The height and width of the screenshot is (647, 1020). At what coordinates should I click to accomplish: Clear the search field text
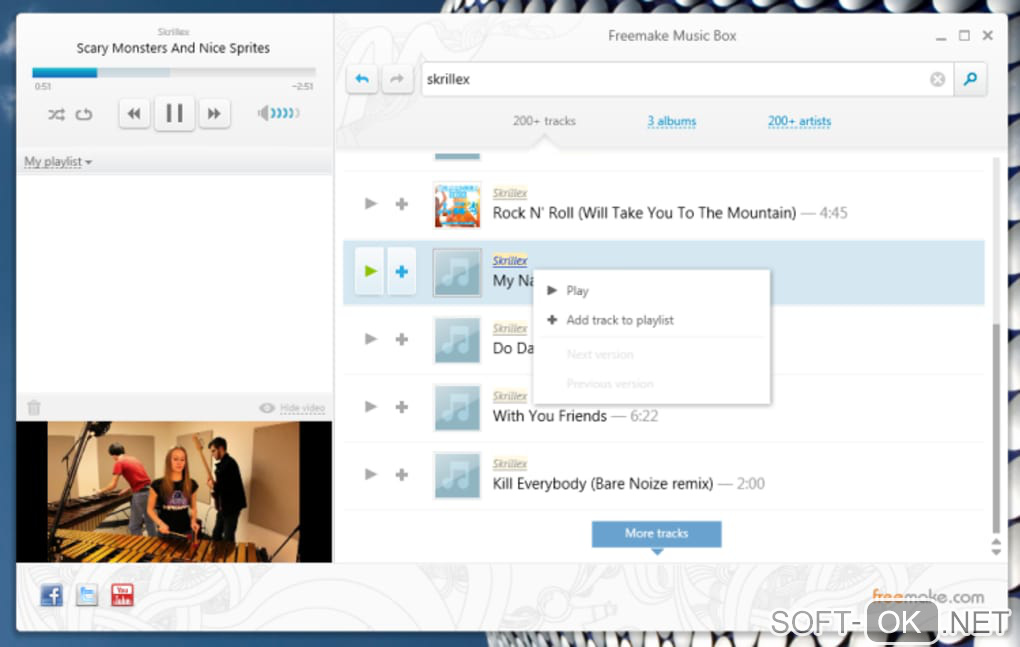pos(937,79)
